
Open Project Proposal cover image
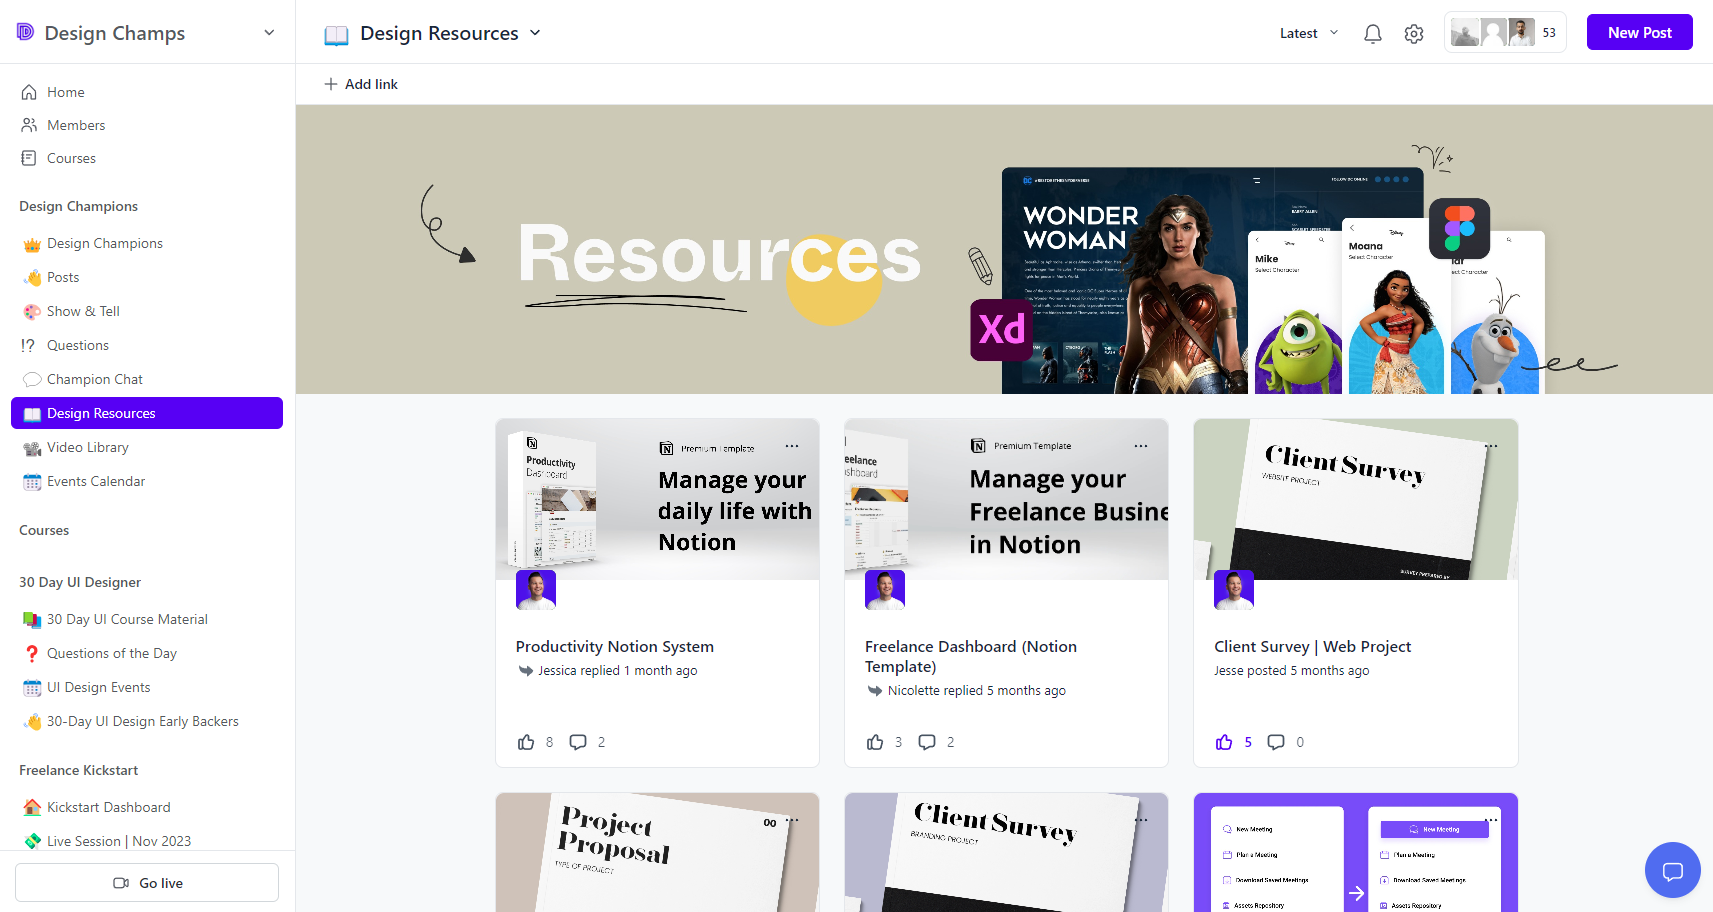pos(657,852)
